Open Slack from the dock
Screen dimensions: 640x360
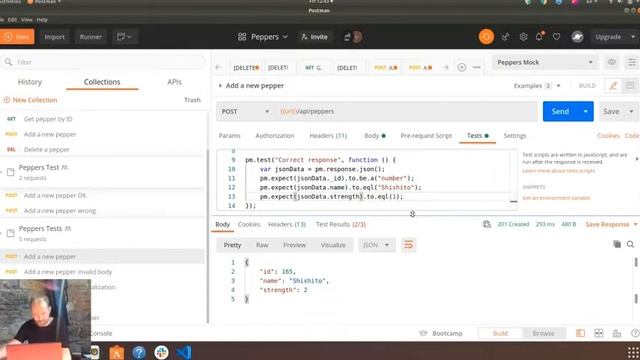pyautogui.click(x=161, y=352)
